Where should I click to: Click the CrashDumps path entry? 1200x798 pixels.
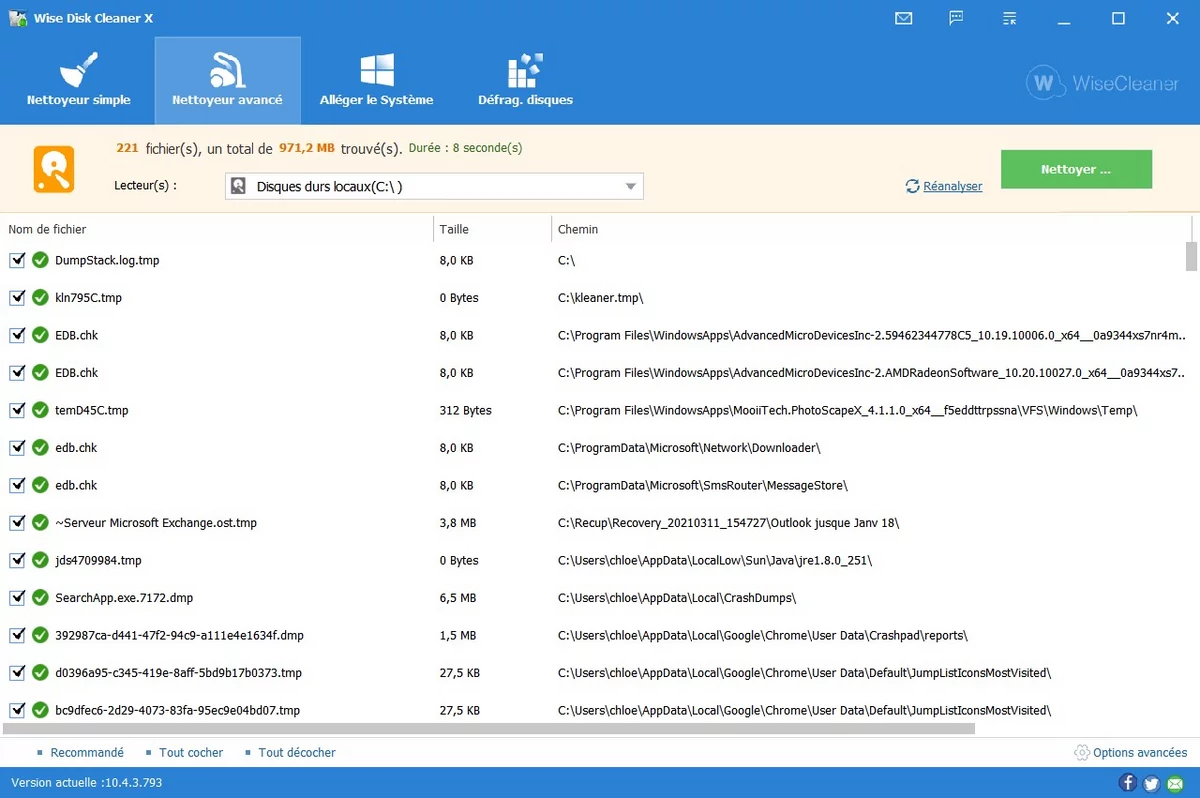tap(677, 598)
